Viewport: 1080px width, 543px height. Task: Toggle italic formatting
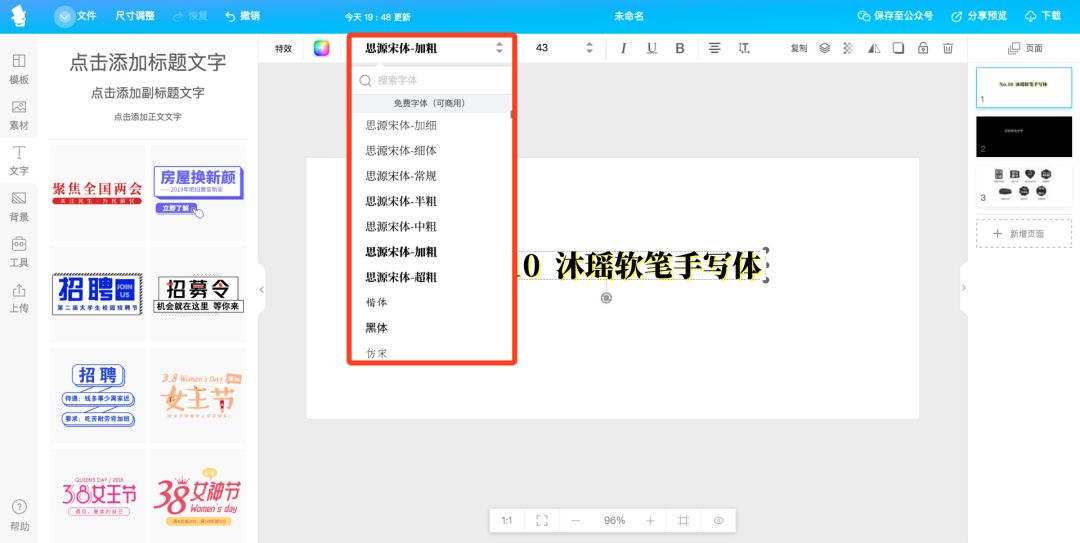[x=623, y=48]
